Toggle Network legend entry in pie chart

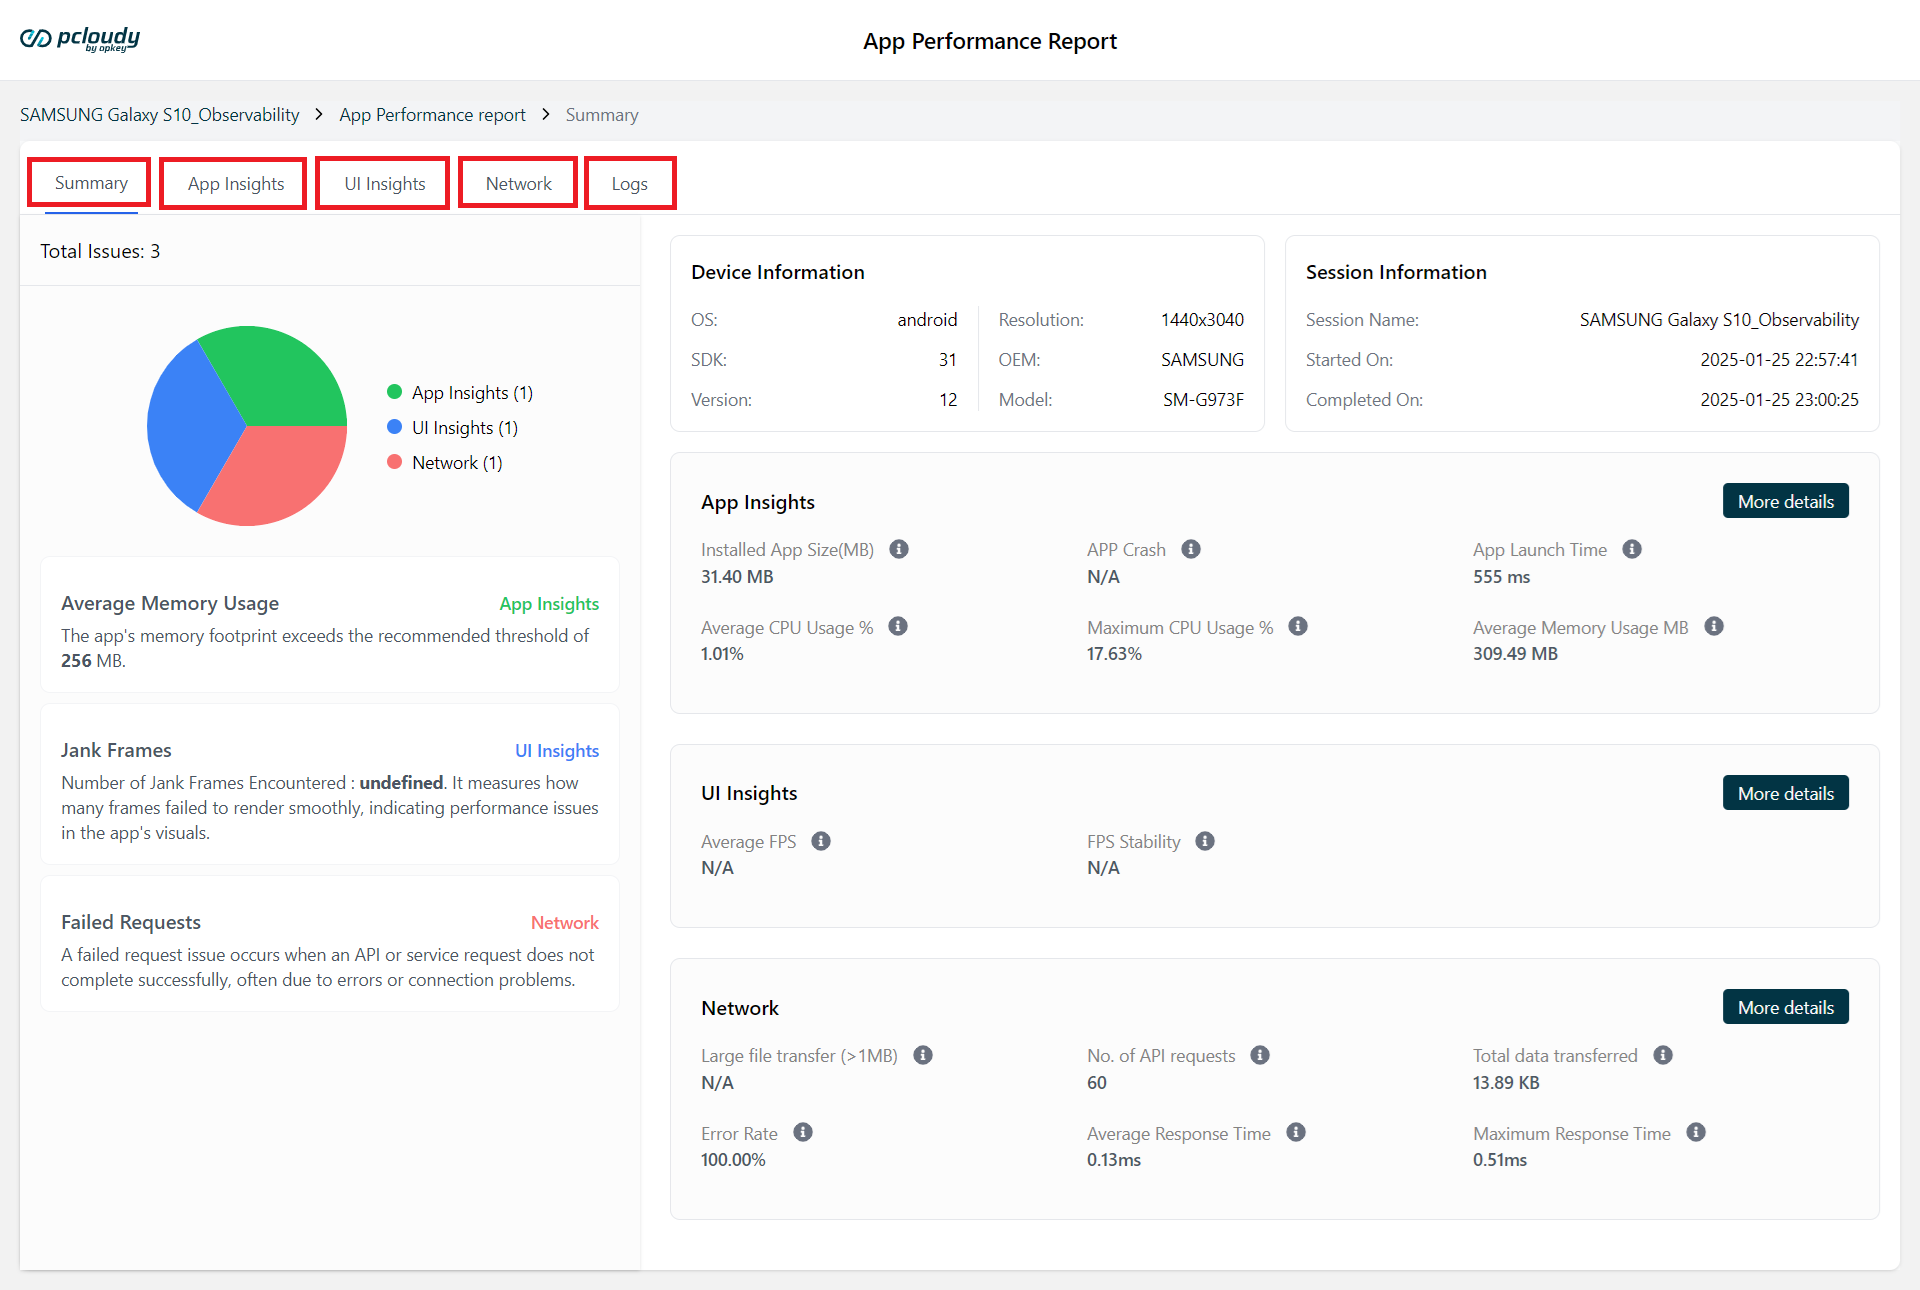(445, 462)
